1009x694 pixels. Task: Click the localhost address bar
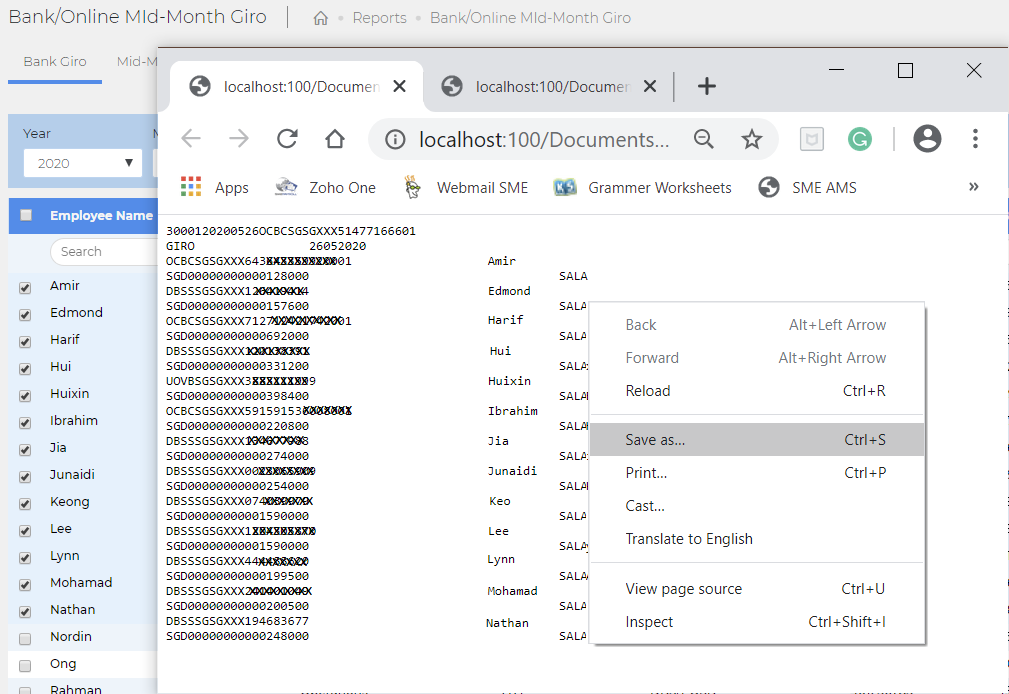tap(544, 139)
